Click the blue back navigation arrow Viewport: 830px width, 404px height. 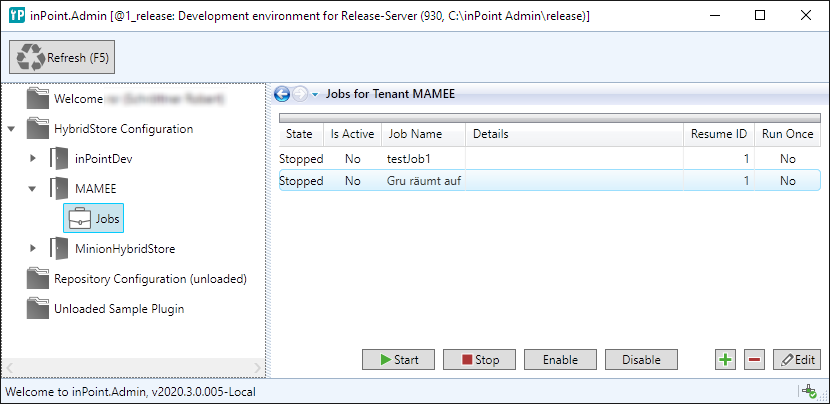282,94
